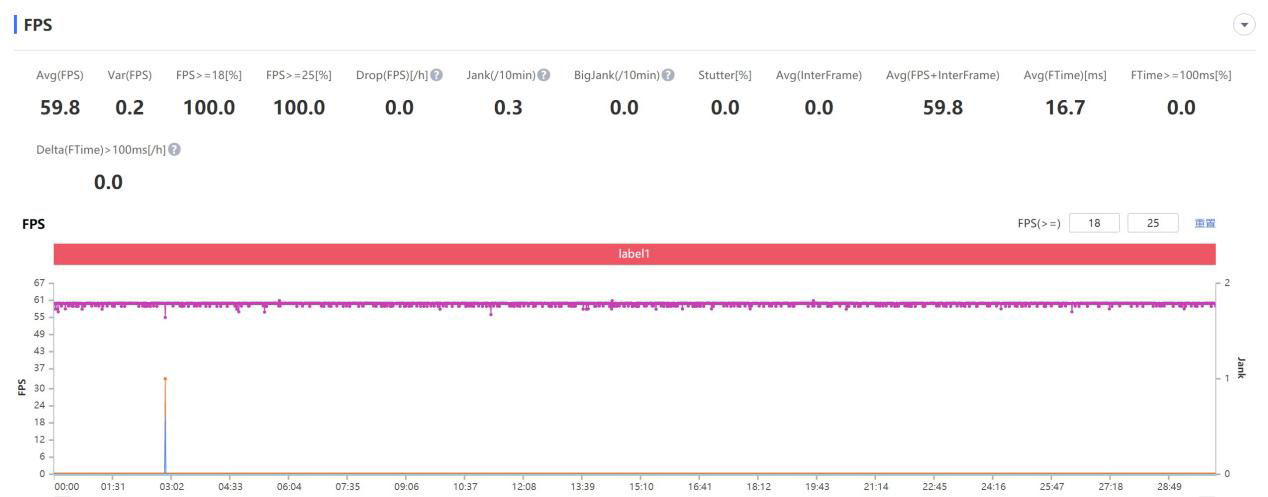This screenshot has width=1268, height=497.
Task: Click the Avg(FPS) value 59.8
Action: point(60,108)
